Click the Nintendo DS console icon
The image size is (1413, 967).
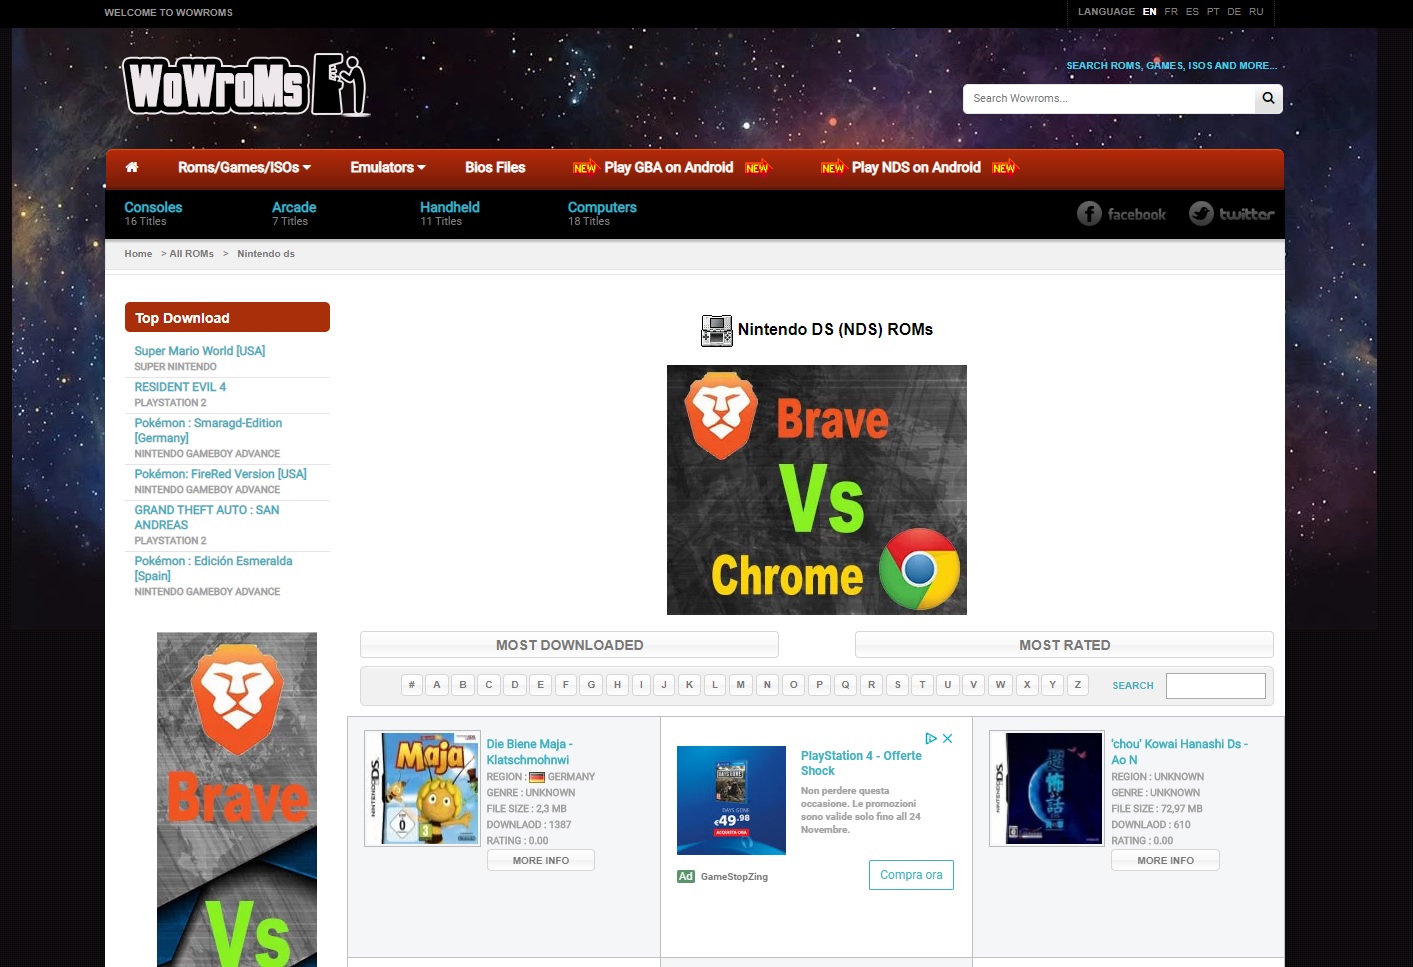point(716,330)
